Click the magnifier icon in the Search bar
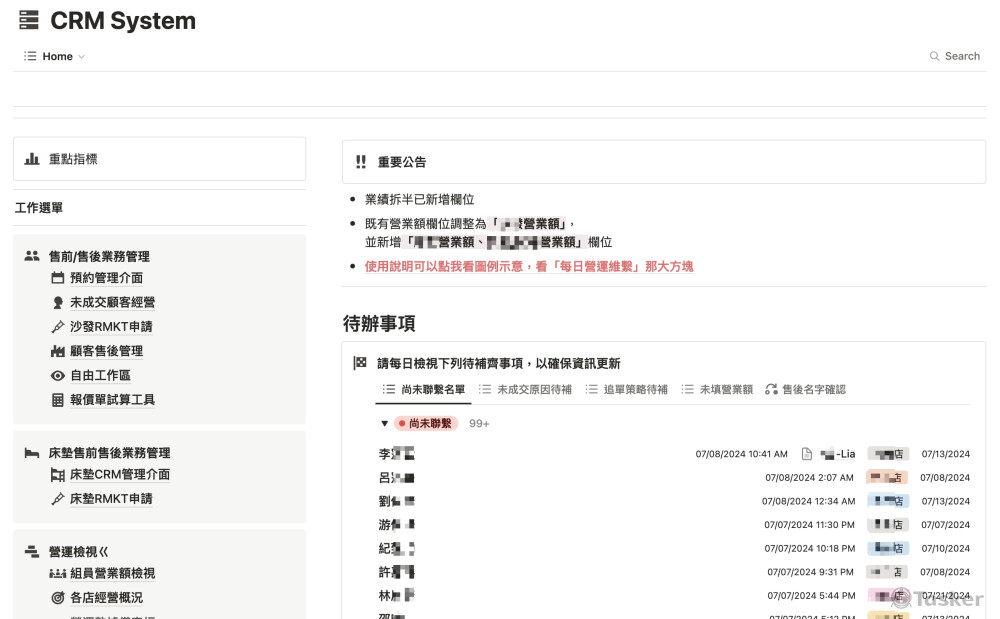Viewport: 1000px width, 619px height. [933, 57]
